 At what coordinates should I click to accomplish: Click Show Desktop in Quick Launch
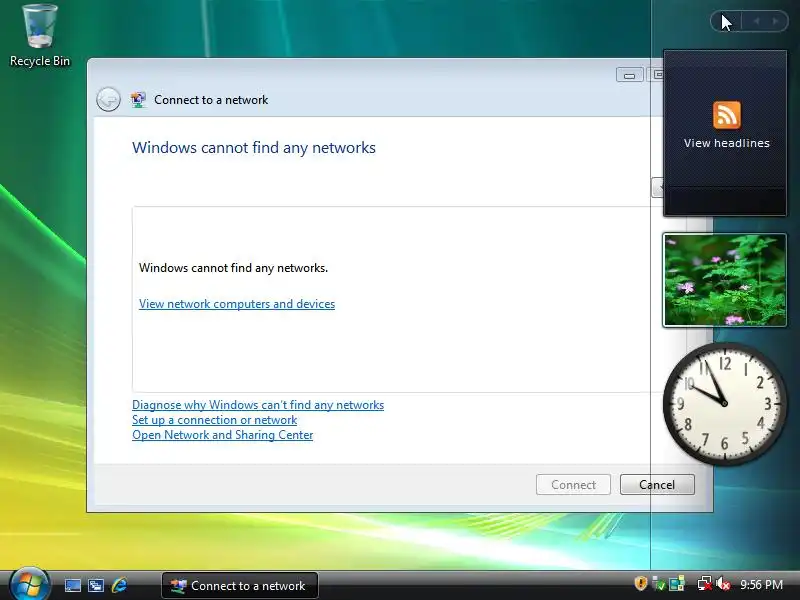[x=72, y=585]
